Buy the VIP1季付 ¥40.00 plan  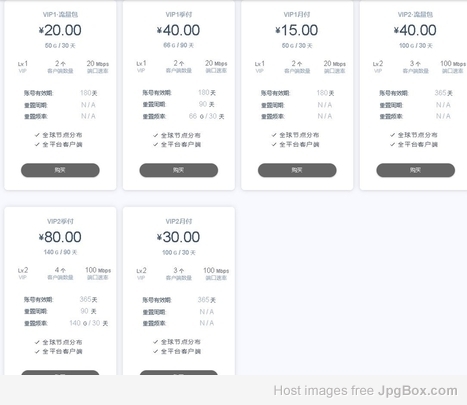pyautogui.click(x=179, y=170)
